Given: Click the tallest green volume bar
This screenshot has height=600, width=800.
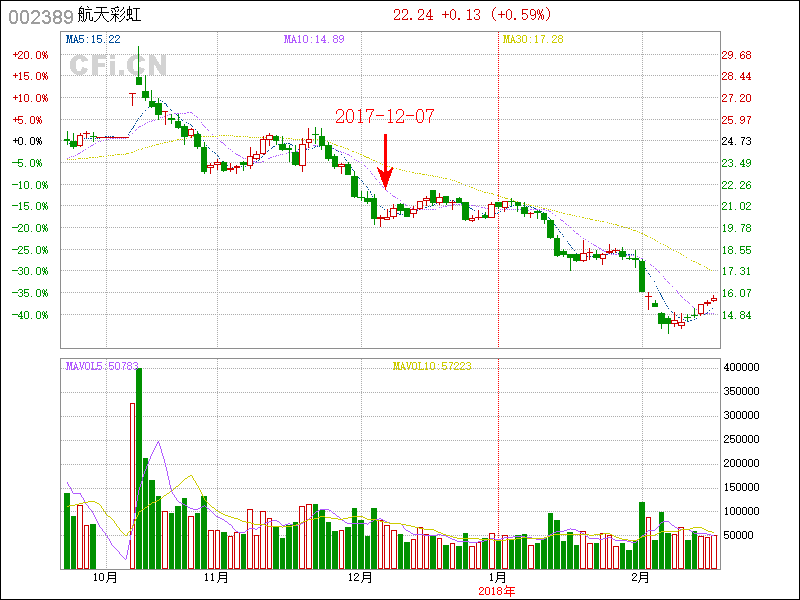Looking at the screenshot, I should point(139,468).
